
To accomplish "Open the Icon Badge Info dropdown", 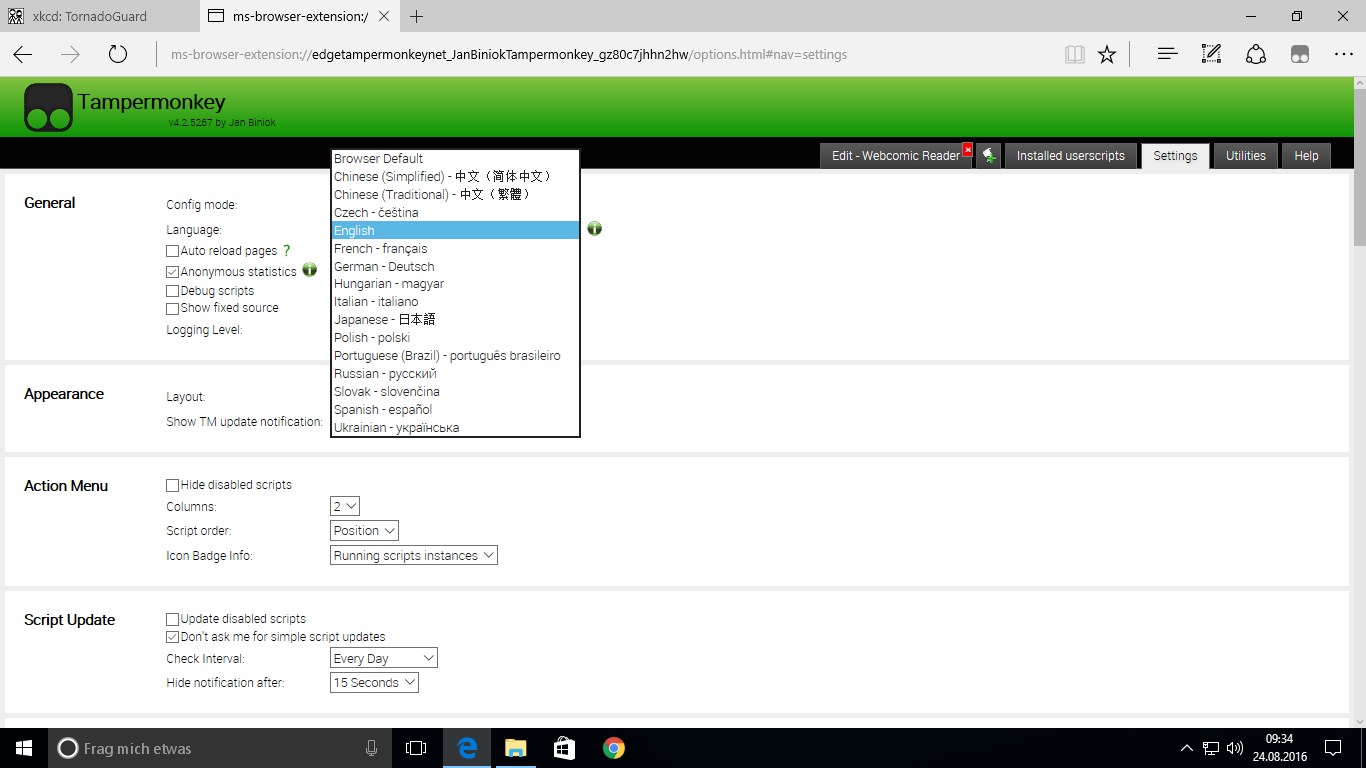I will [x=414, y=555].
